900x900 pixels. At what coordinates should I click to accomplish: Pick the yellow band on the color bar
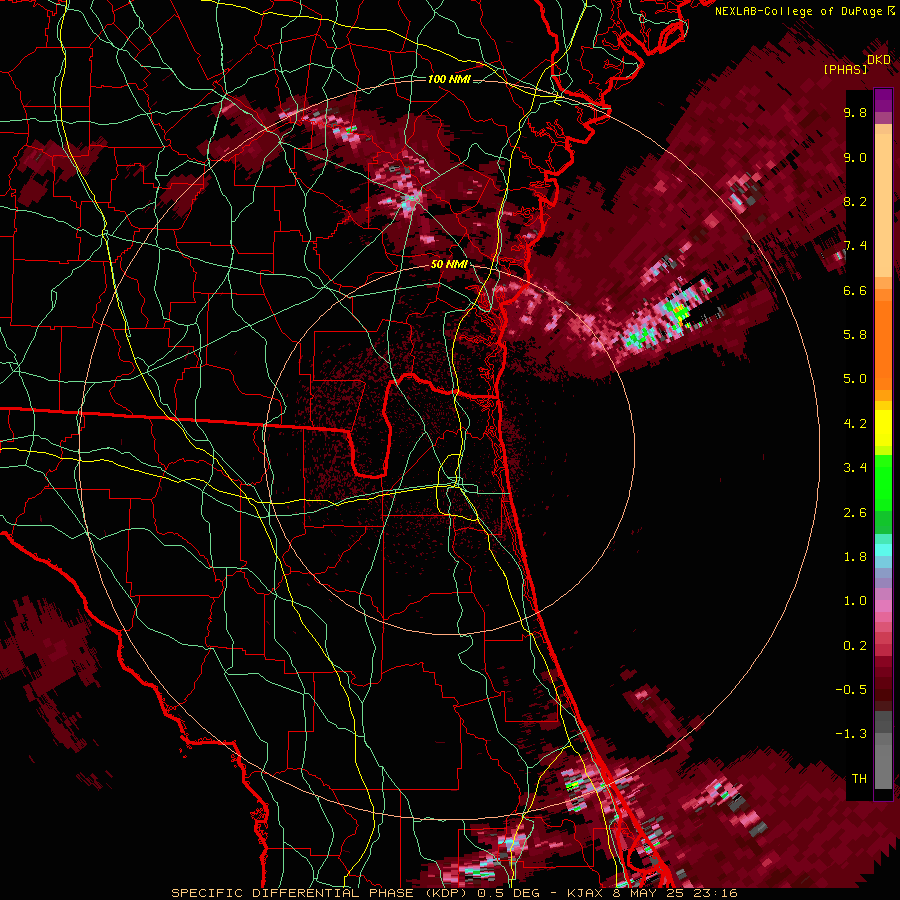(883, 428)
